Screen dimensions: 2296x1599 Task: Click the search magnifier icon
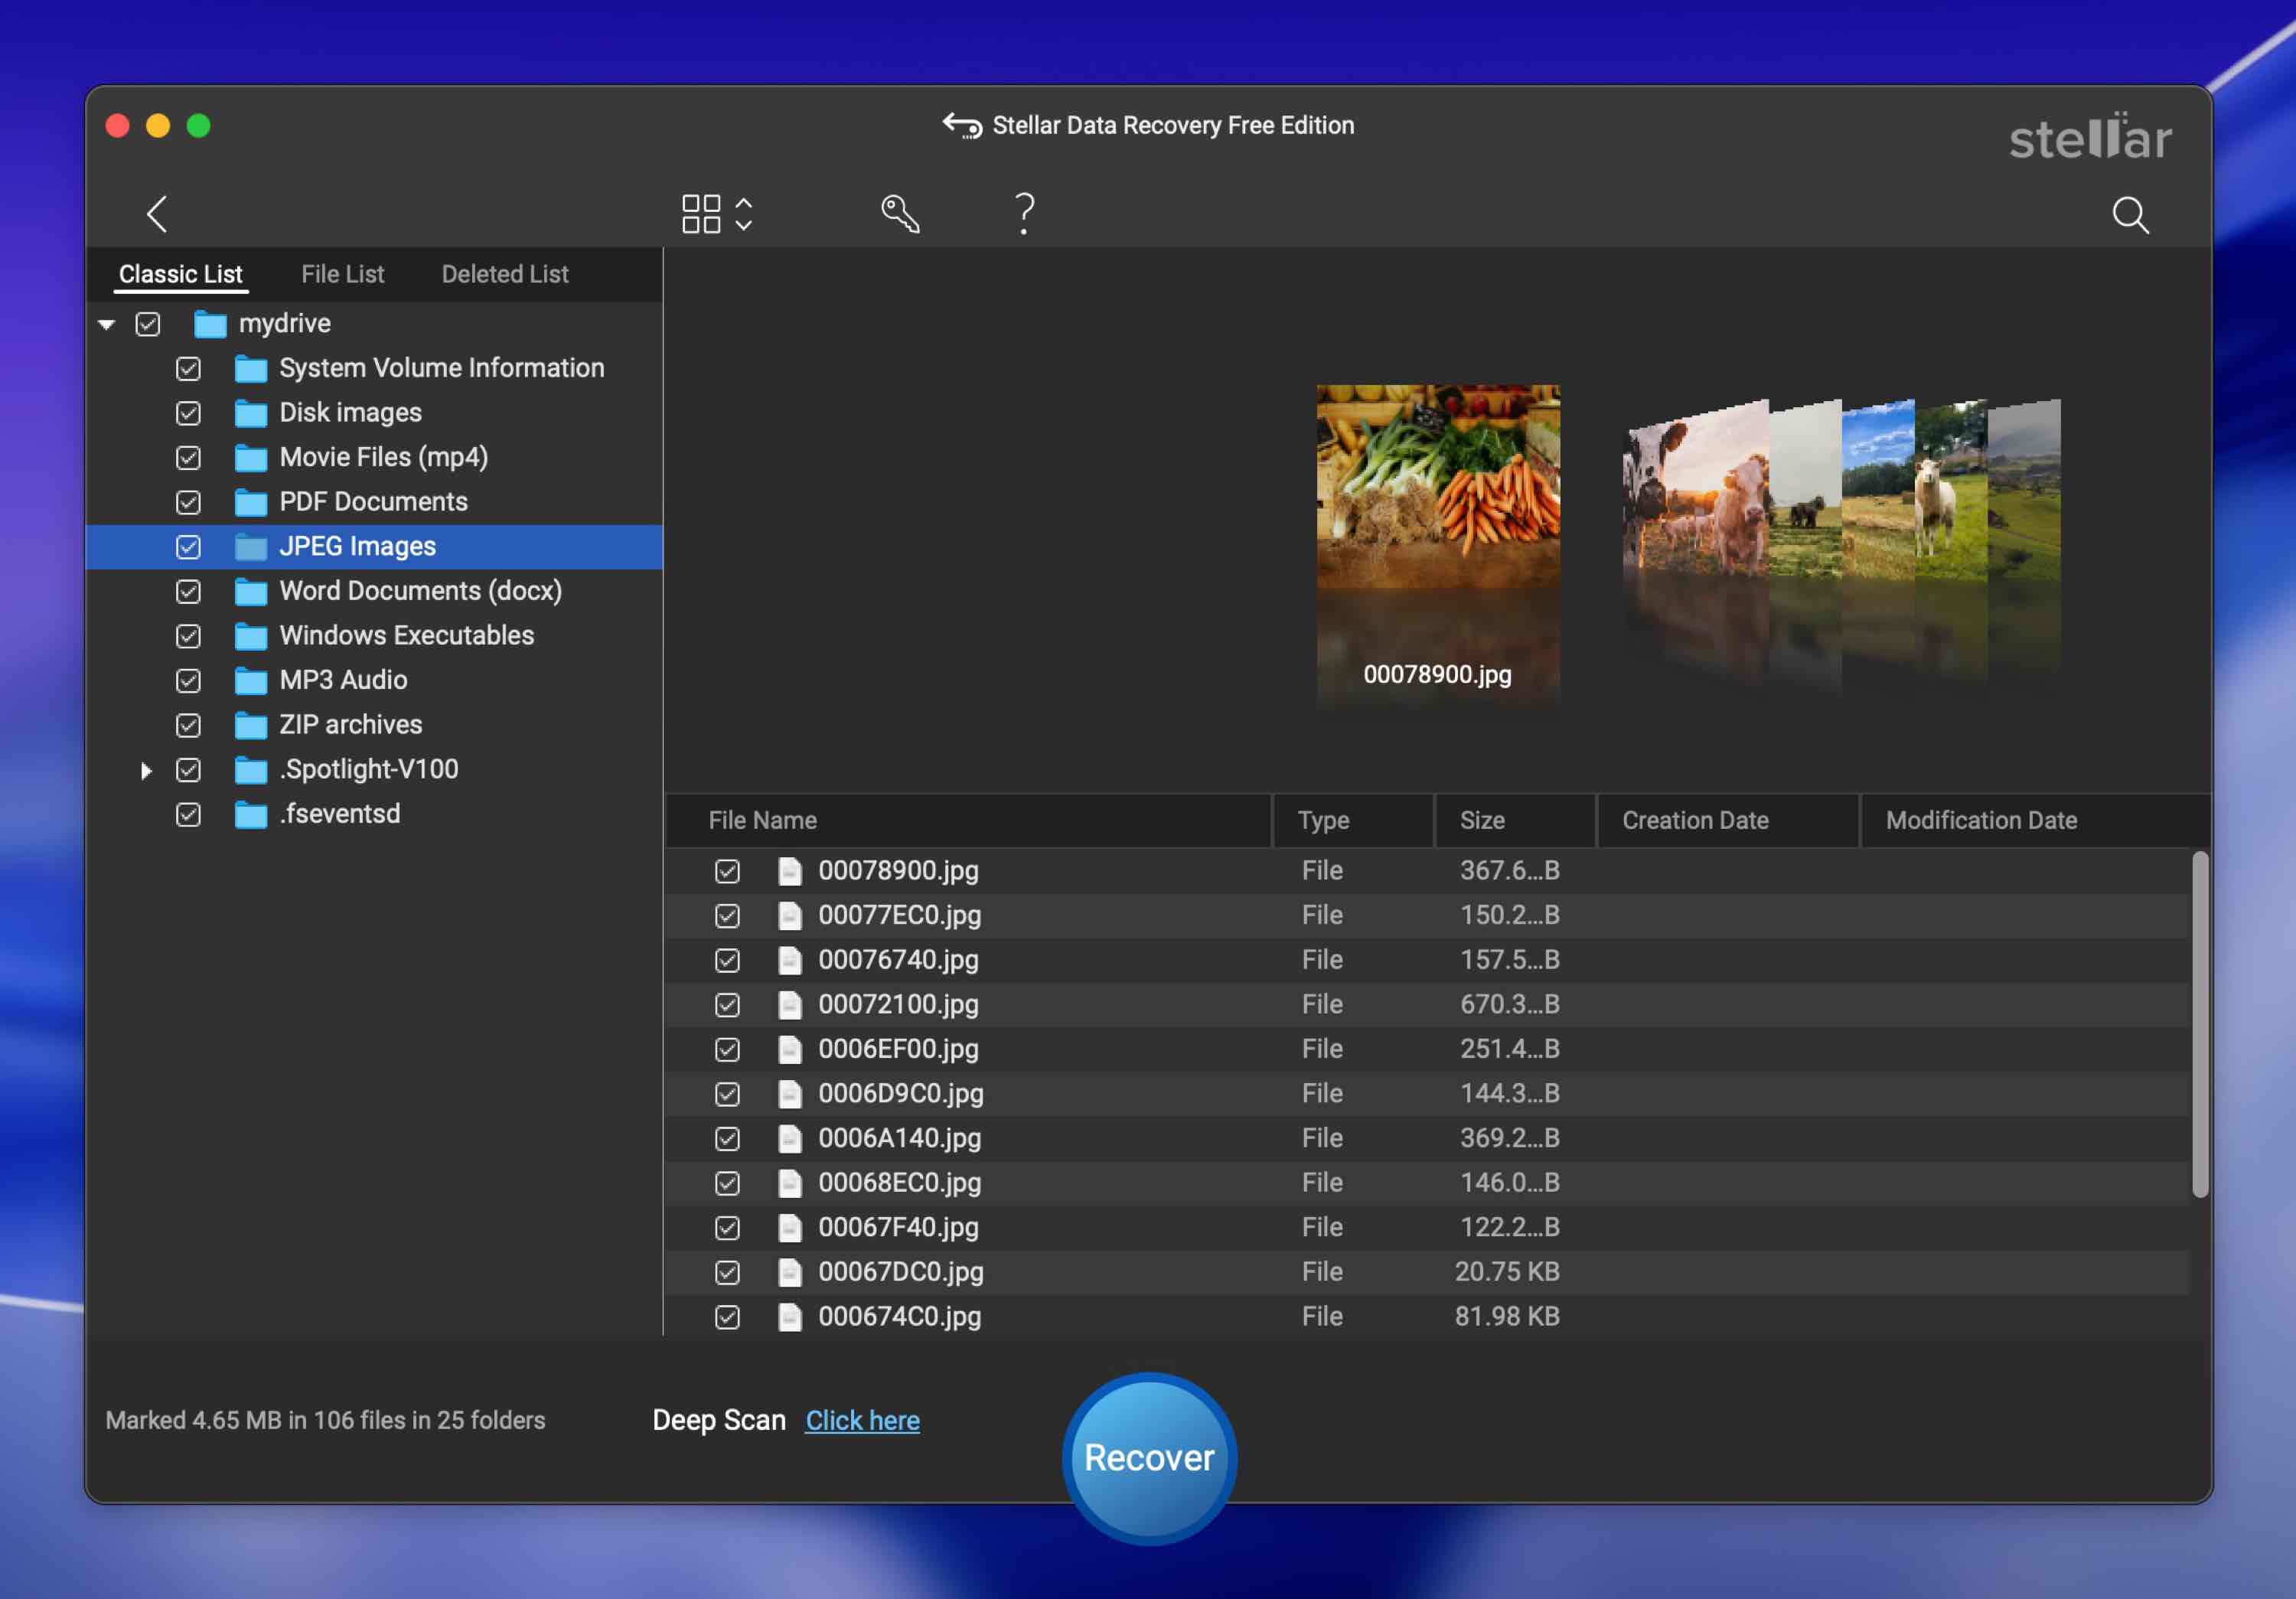click(2131, 215)
